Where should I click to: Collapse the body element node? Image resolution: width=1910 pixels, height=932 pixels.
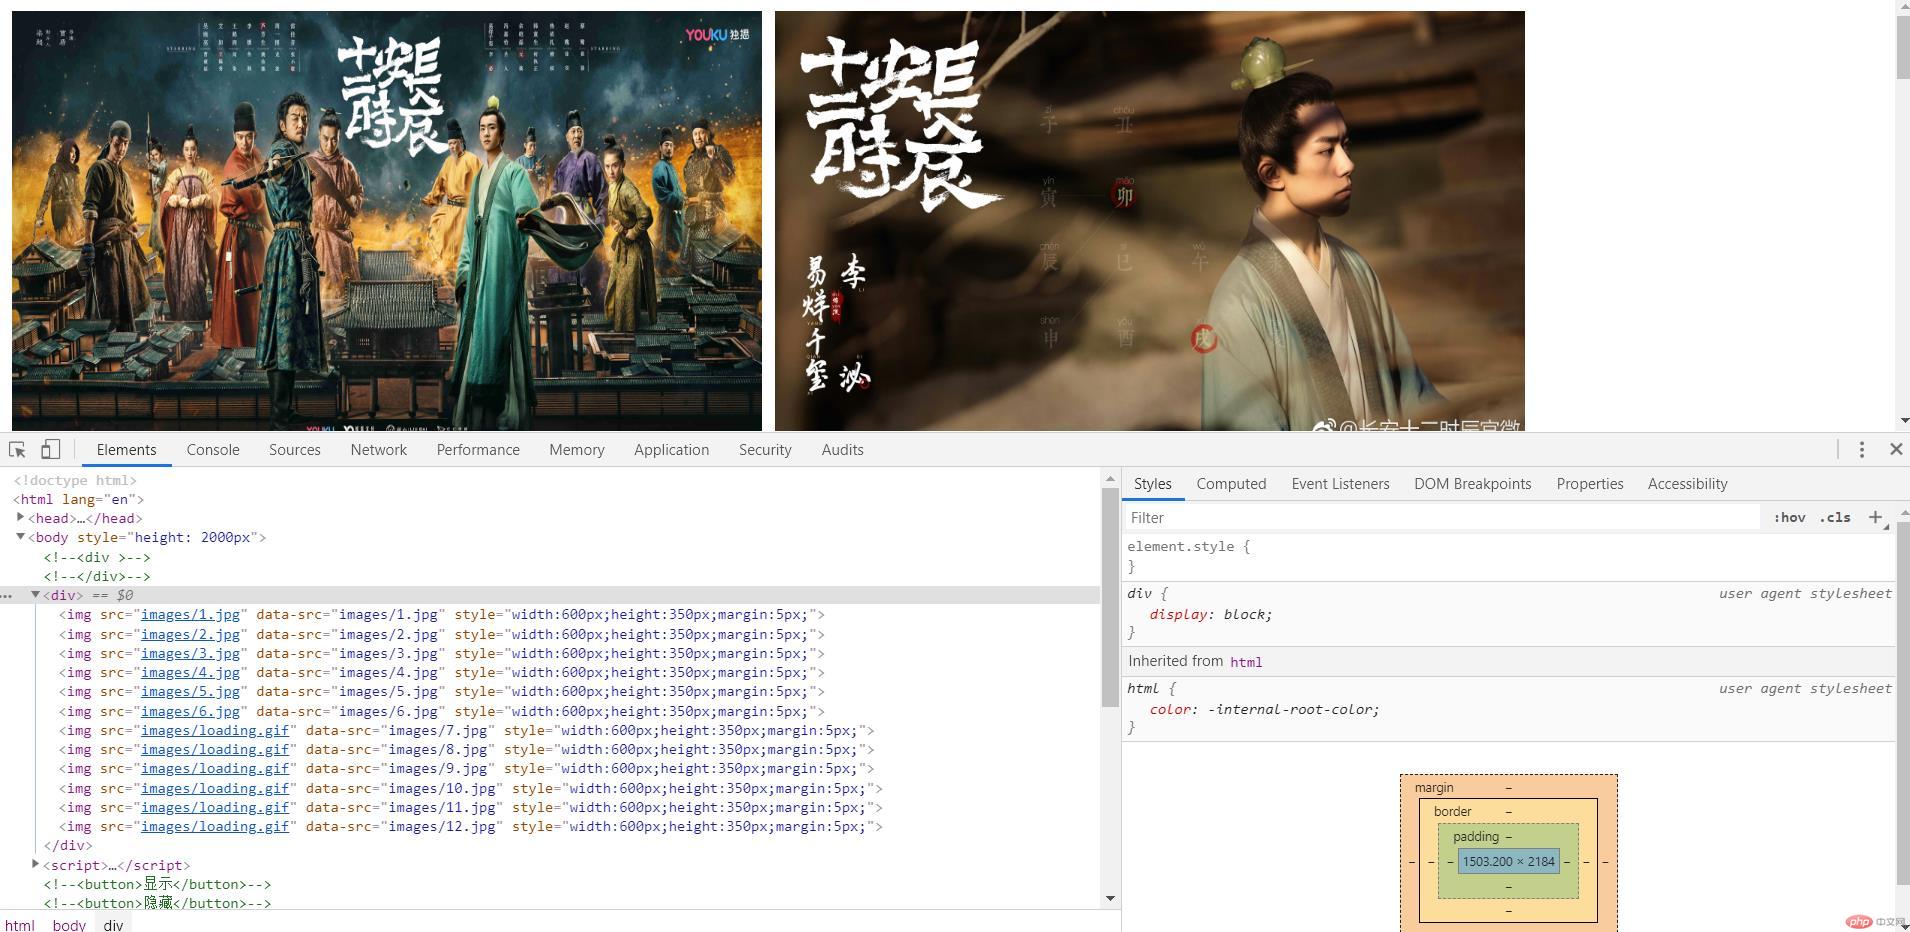tap(20, 537)
